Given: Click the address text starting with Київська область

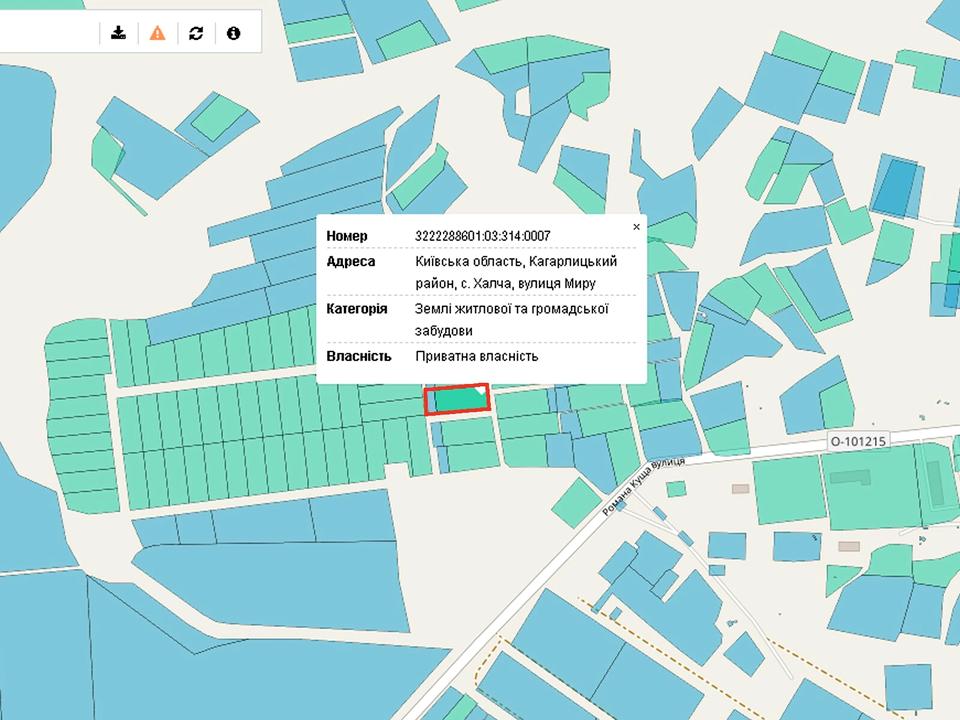Looking at the screenshot, I should (515, 272).
